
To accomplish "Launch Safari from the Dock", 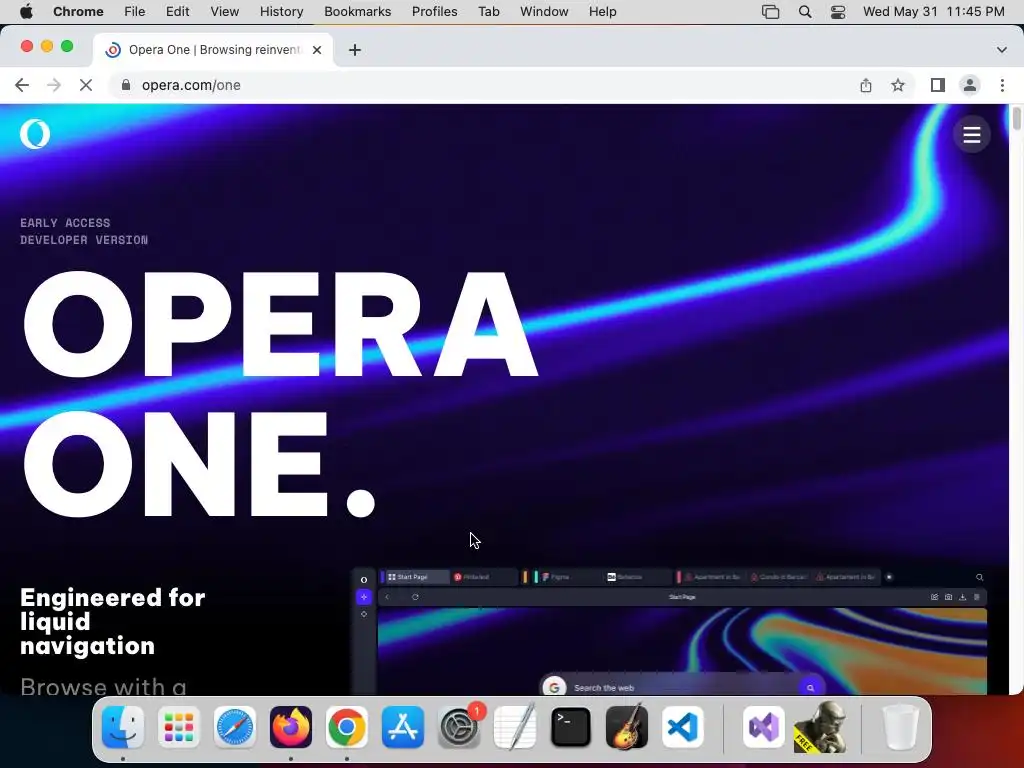I will click(x=234, y=727).
